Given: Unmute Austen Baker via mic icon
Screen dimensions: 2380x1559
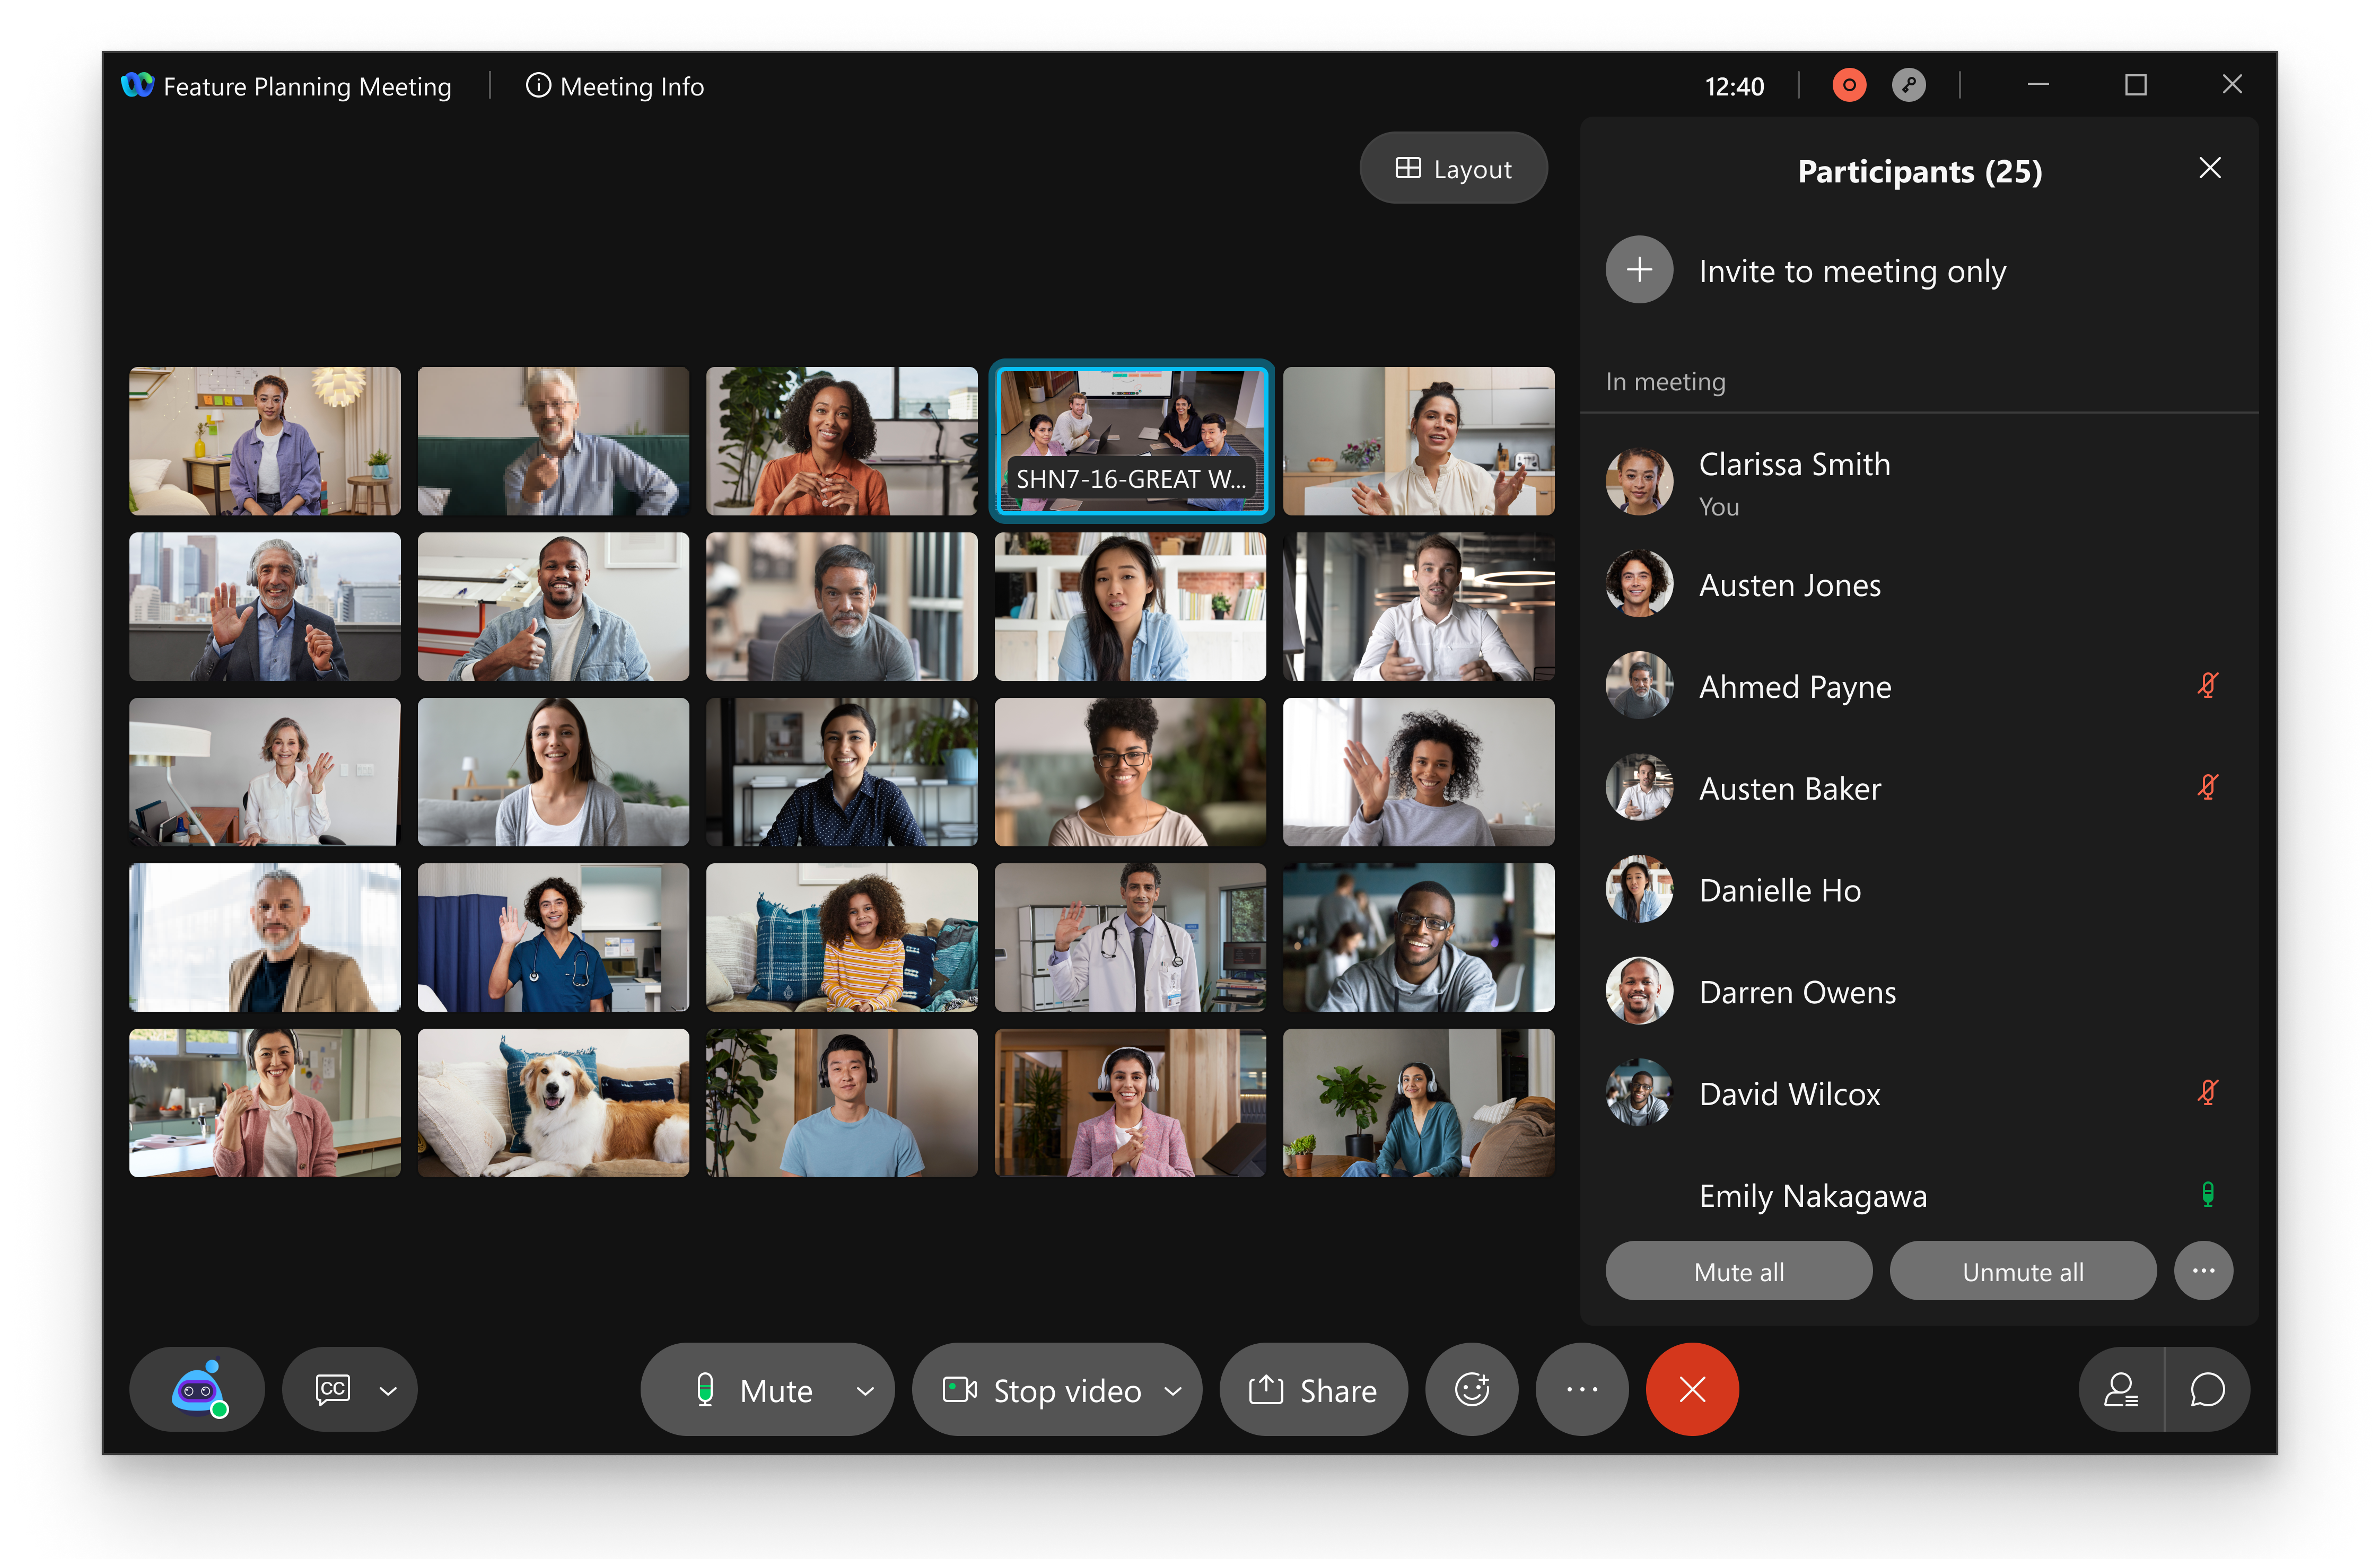Looking at the screenshot, I should click(x=2207, y=787).
